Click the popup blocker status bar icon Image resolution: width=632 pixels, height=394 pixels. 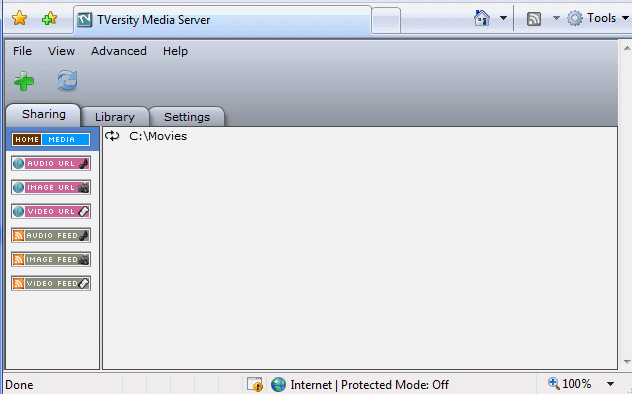point(254,384)
